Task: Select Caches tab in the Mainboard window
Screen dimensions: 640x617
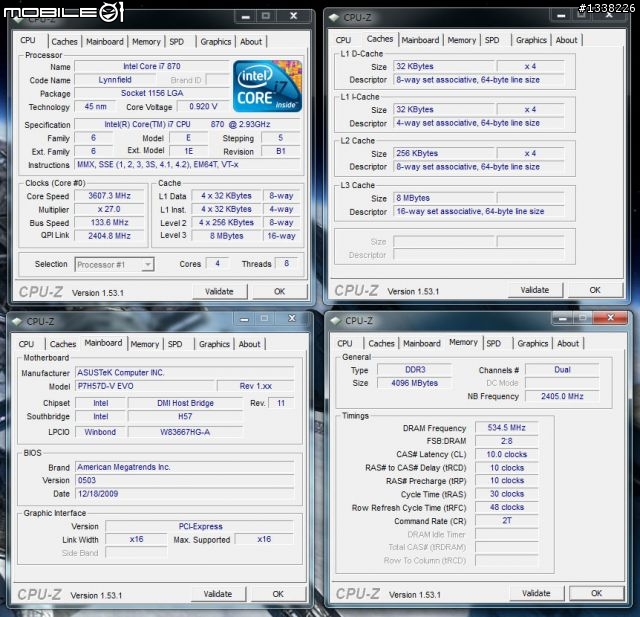Action: (x=63, y=344)
